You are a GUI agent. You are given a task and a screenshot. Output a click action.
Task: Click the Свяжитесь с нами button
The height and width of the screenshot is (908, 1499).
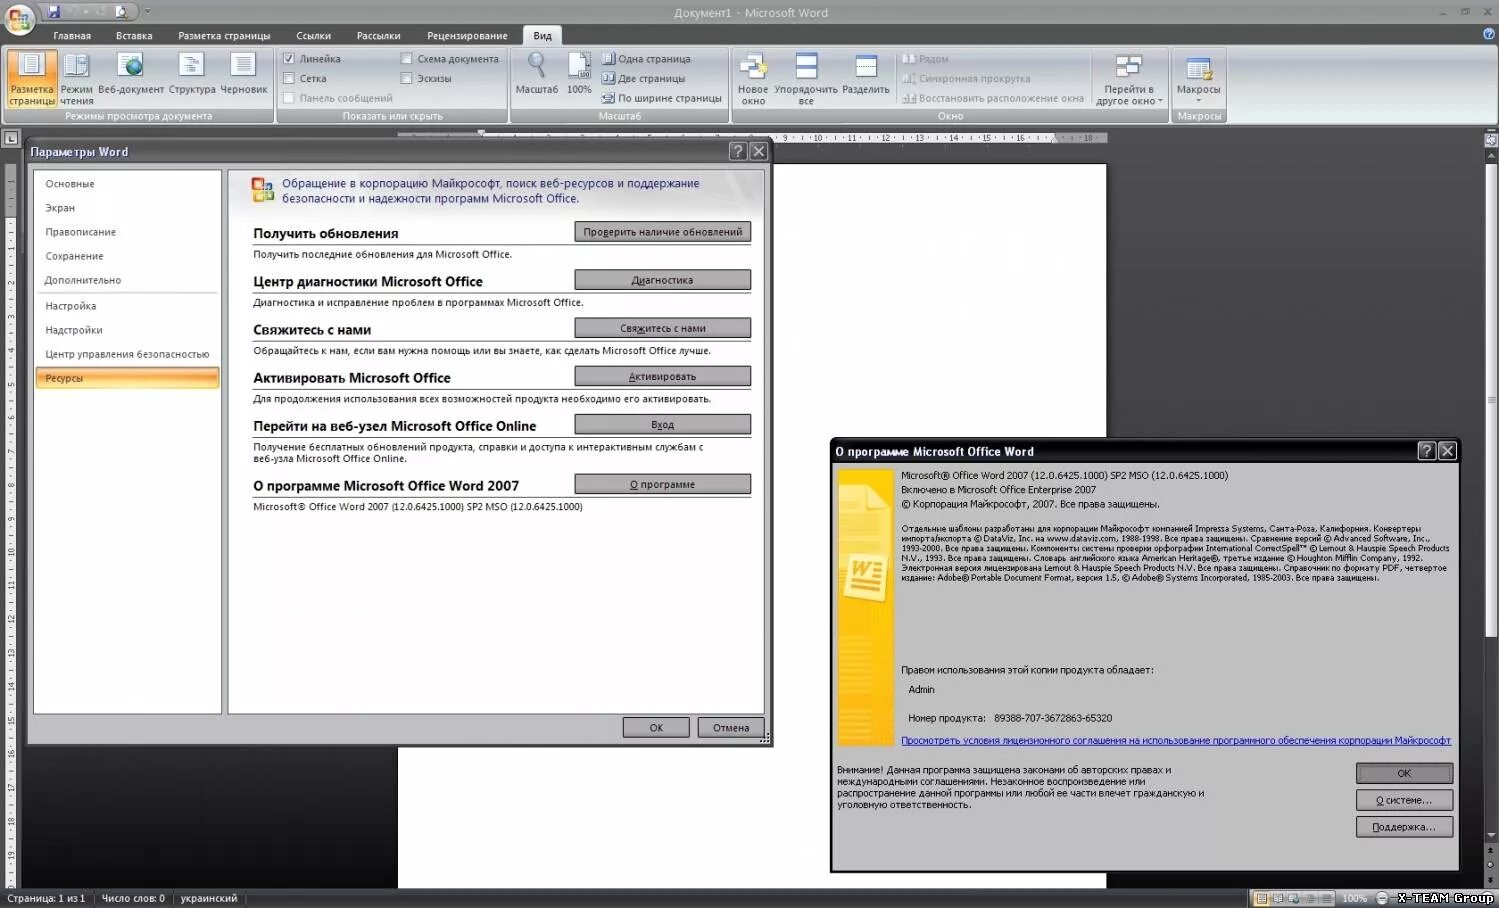coord(663,328)
